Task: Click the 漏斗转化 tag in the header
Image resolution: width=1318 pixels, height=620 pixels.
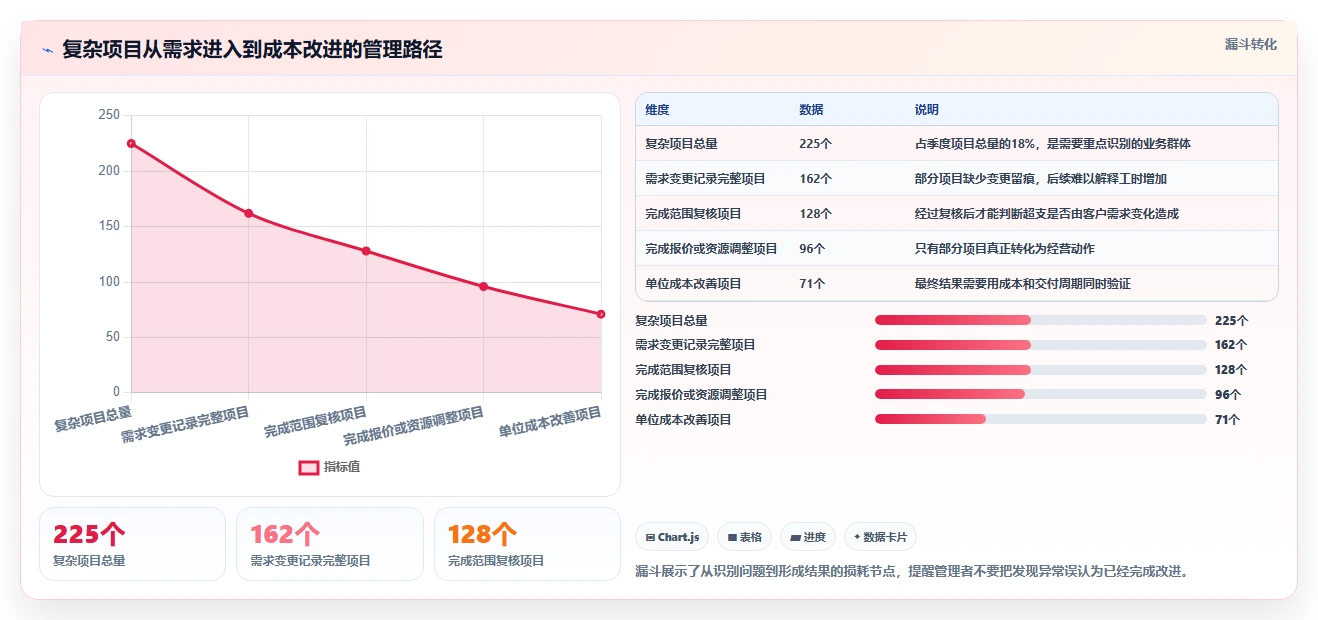Action: click(1250, 45)
